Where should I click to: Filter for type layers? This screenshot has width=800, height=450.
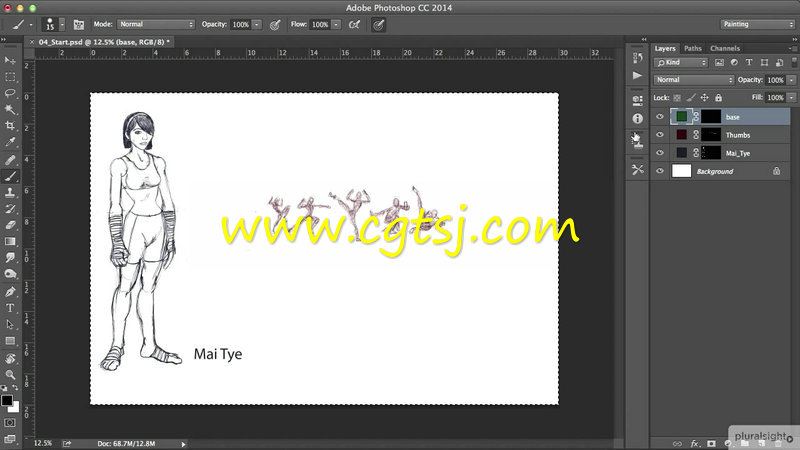pos(749,62)
